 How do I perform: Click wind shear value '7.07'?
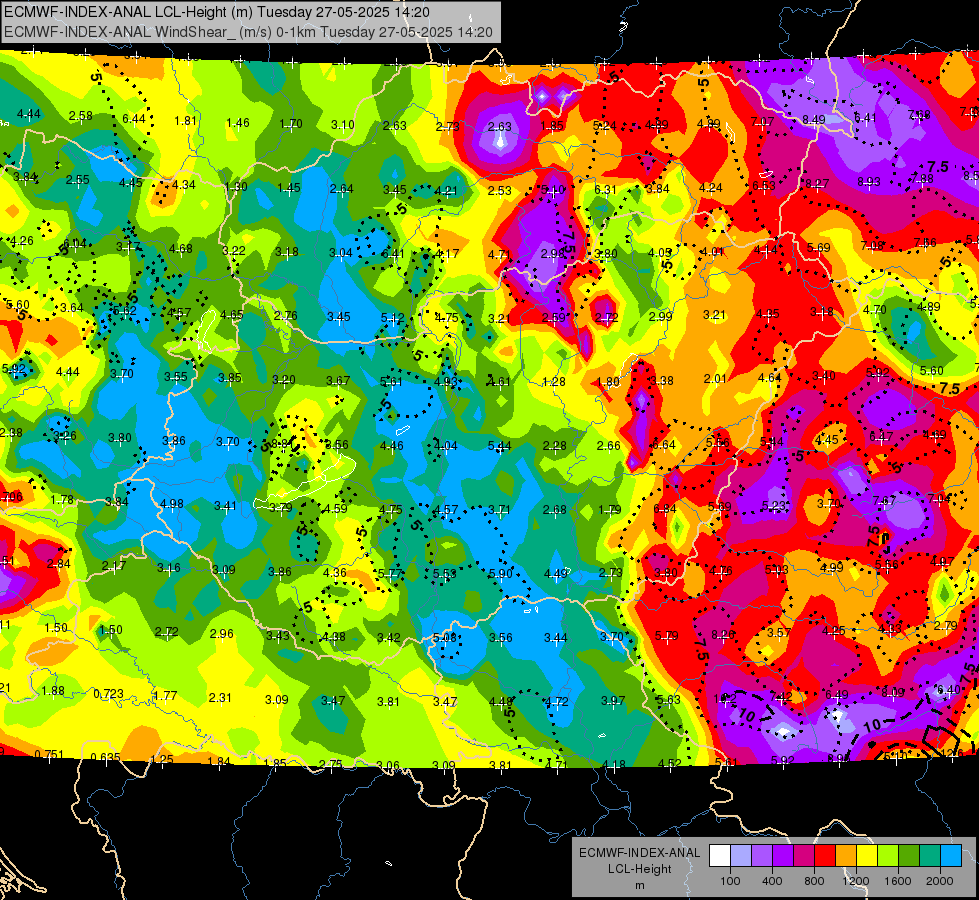click(762, 121)
